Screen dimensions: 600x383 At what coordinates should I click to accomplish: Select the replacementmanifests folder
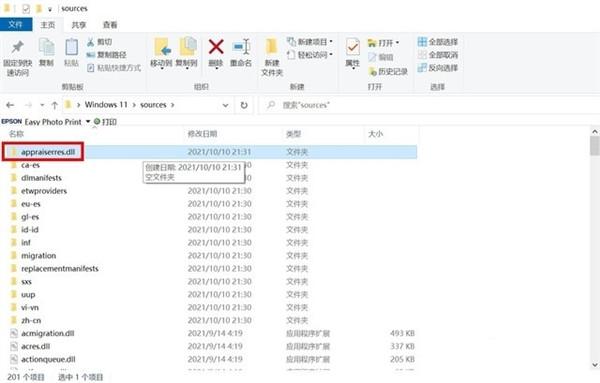coord(60,269)
